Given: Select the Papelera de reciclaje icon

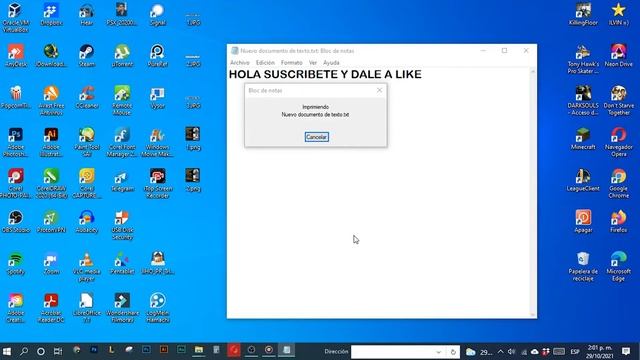Looking at the screenshot, I should 583,267.
